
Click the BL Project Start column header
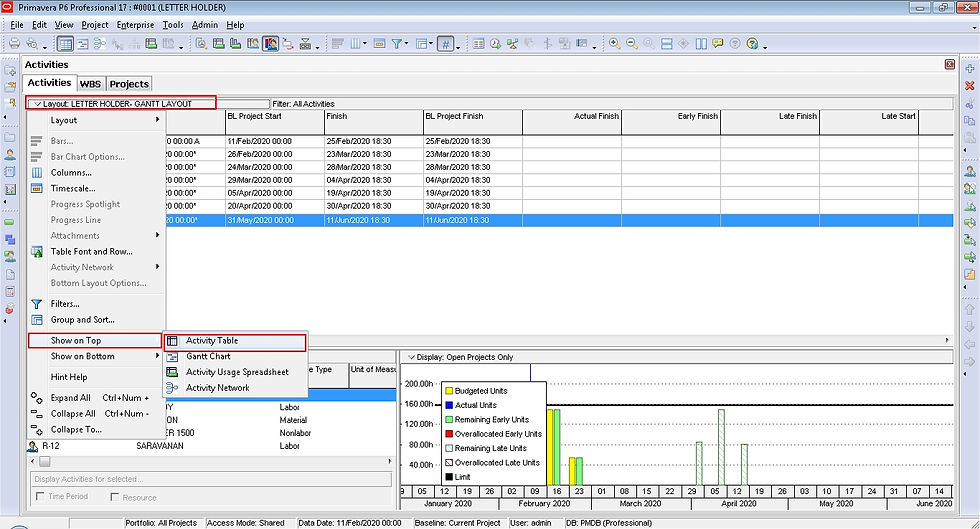tap(274, 122)
